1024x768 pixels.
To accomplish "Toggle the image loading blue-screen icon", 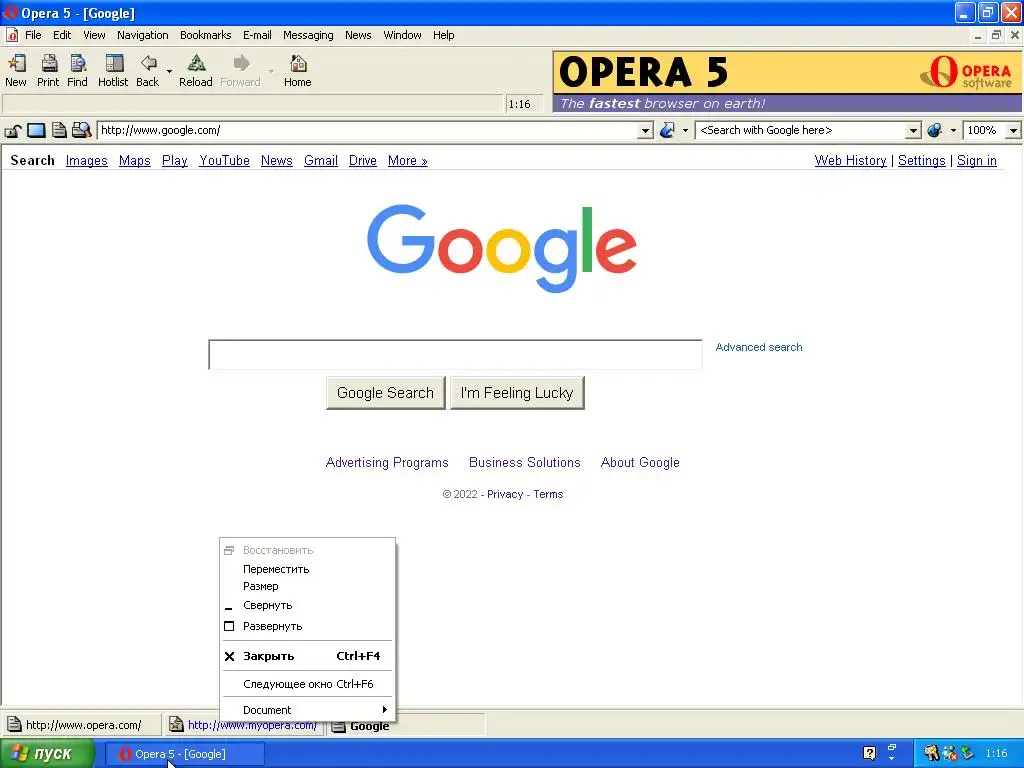I will coord(36,131).
